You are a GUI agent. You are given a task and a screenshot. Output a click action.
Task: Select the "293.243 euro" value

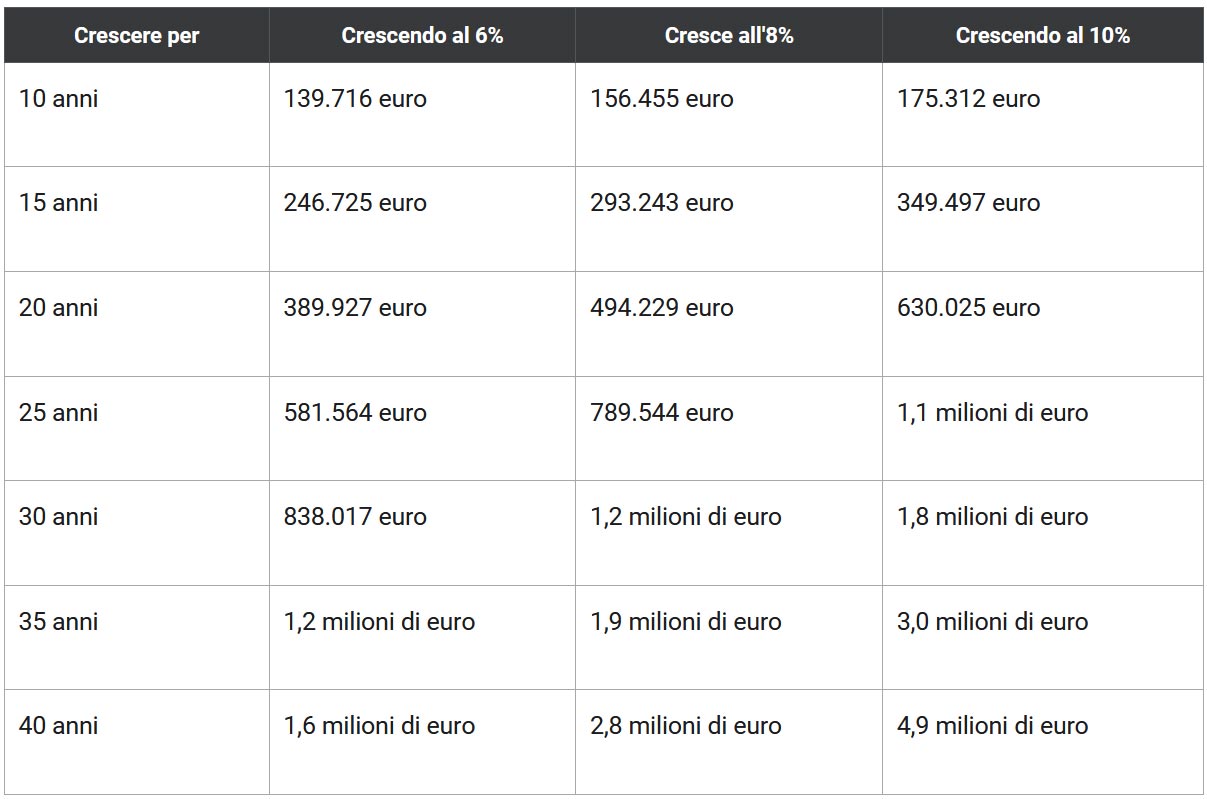click(662, 203)
